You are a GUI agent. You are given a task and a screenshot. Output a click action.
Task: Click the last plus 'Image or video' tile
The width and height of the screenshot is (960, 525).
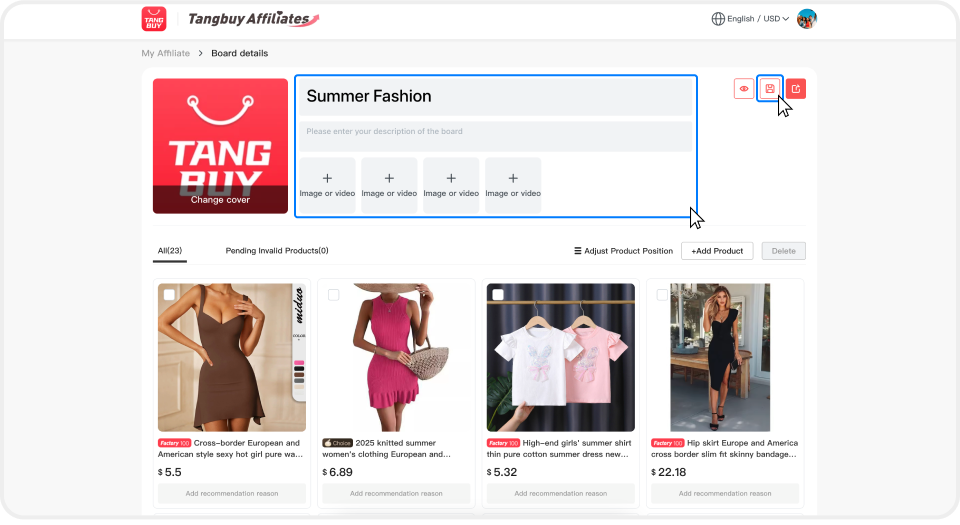click(x=513, y=184)
